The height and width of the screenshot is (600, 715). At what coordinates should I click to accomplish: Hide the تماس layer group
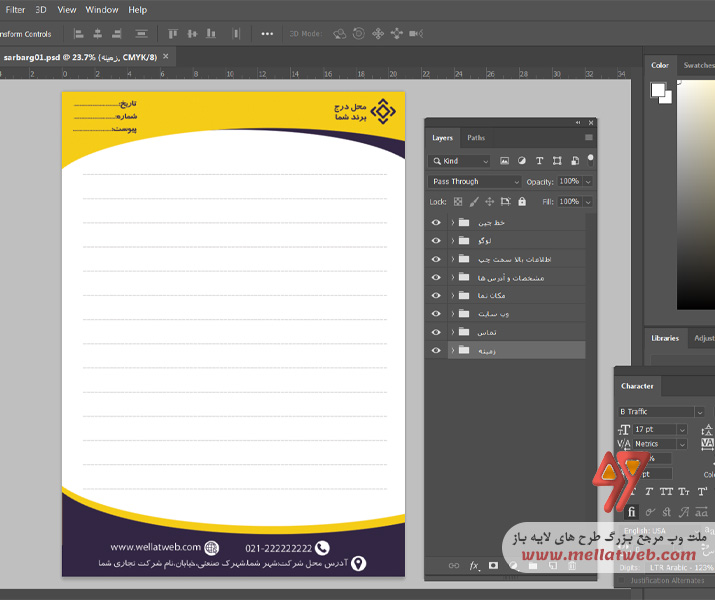point(436,332)
